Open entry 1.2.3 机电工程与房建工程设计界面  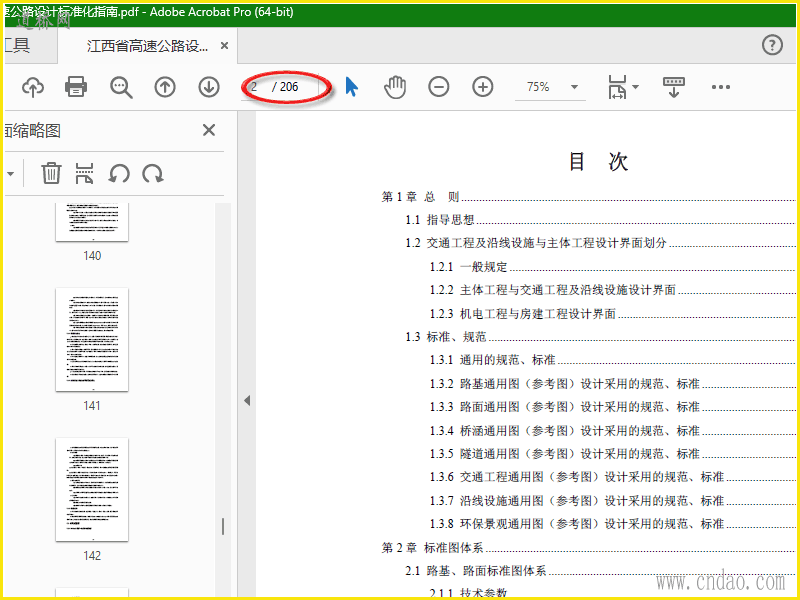click(612, 314)
